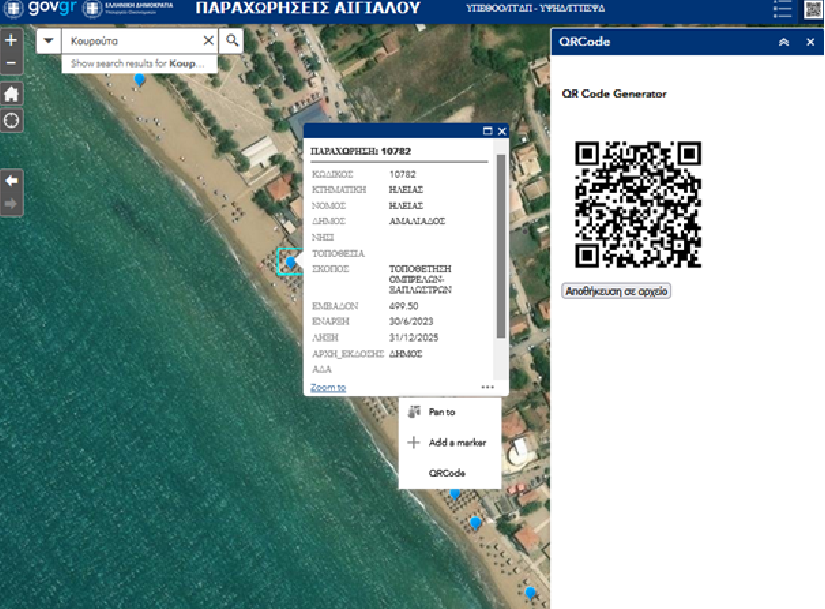Click the ΕΝΑΡΞΗ date 30/6/2023
Screen dimensions: 825x609
click(x=411, y=321)
